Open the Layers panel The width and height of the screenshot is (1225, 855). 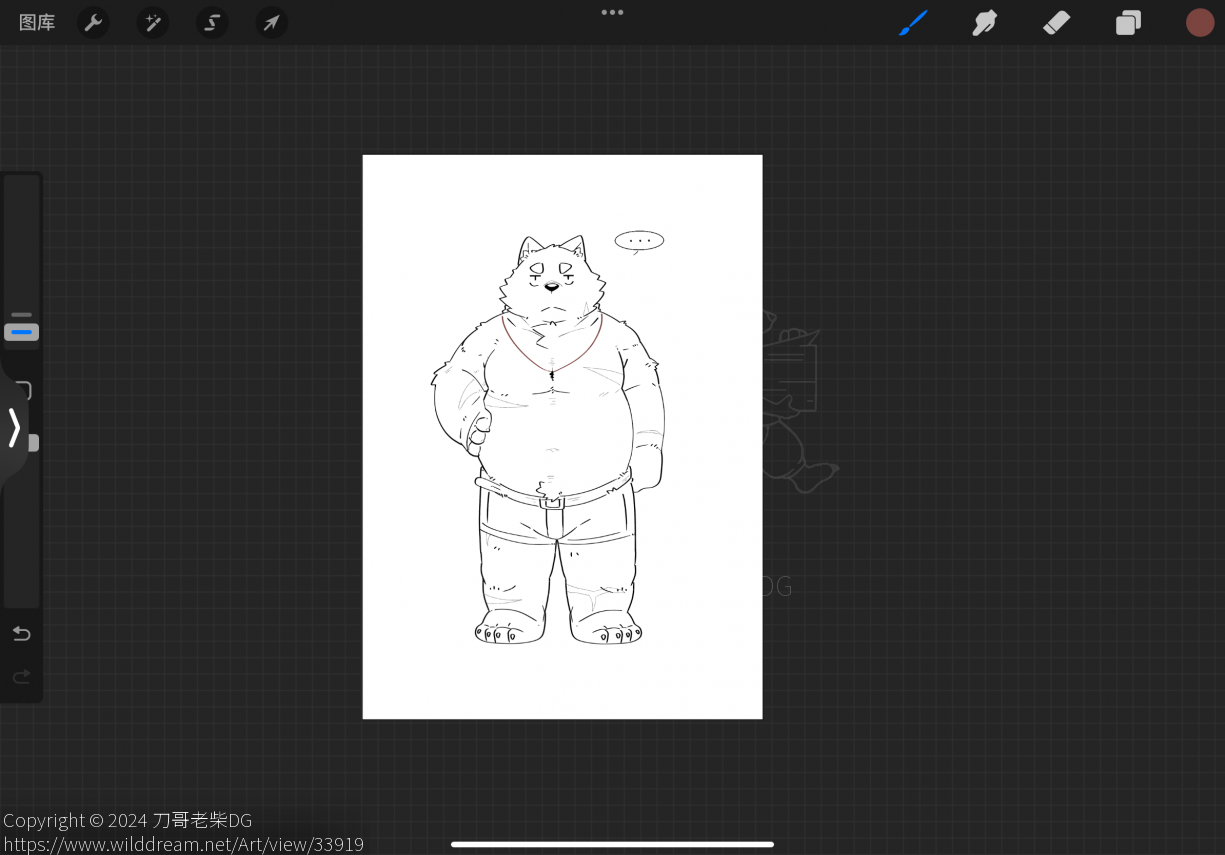pyautogui.click(x=1129, y=22)
